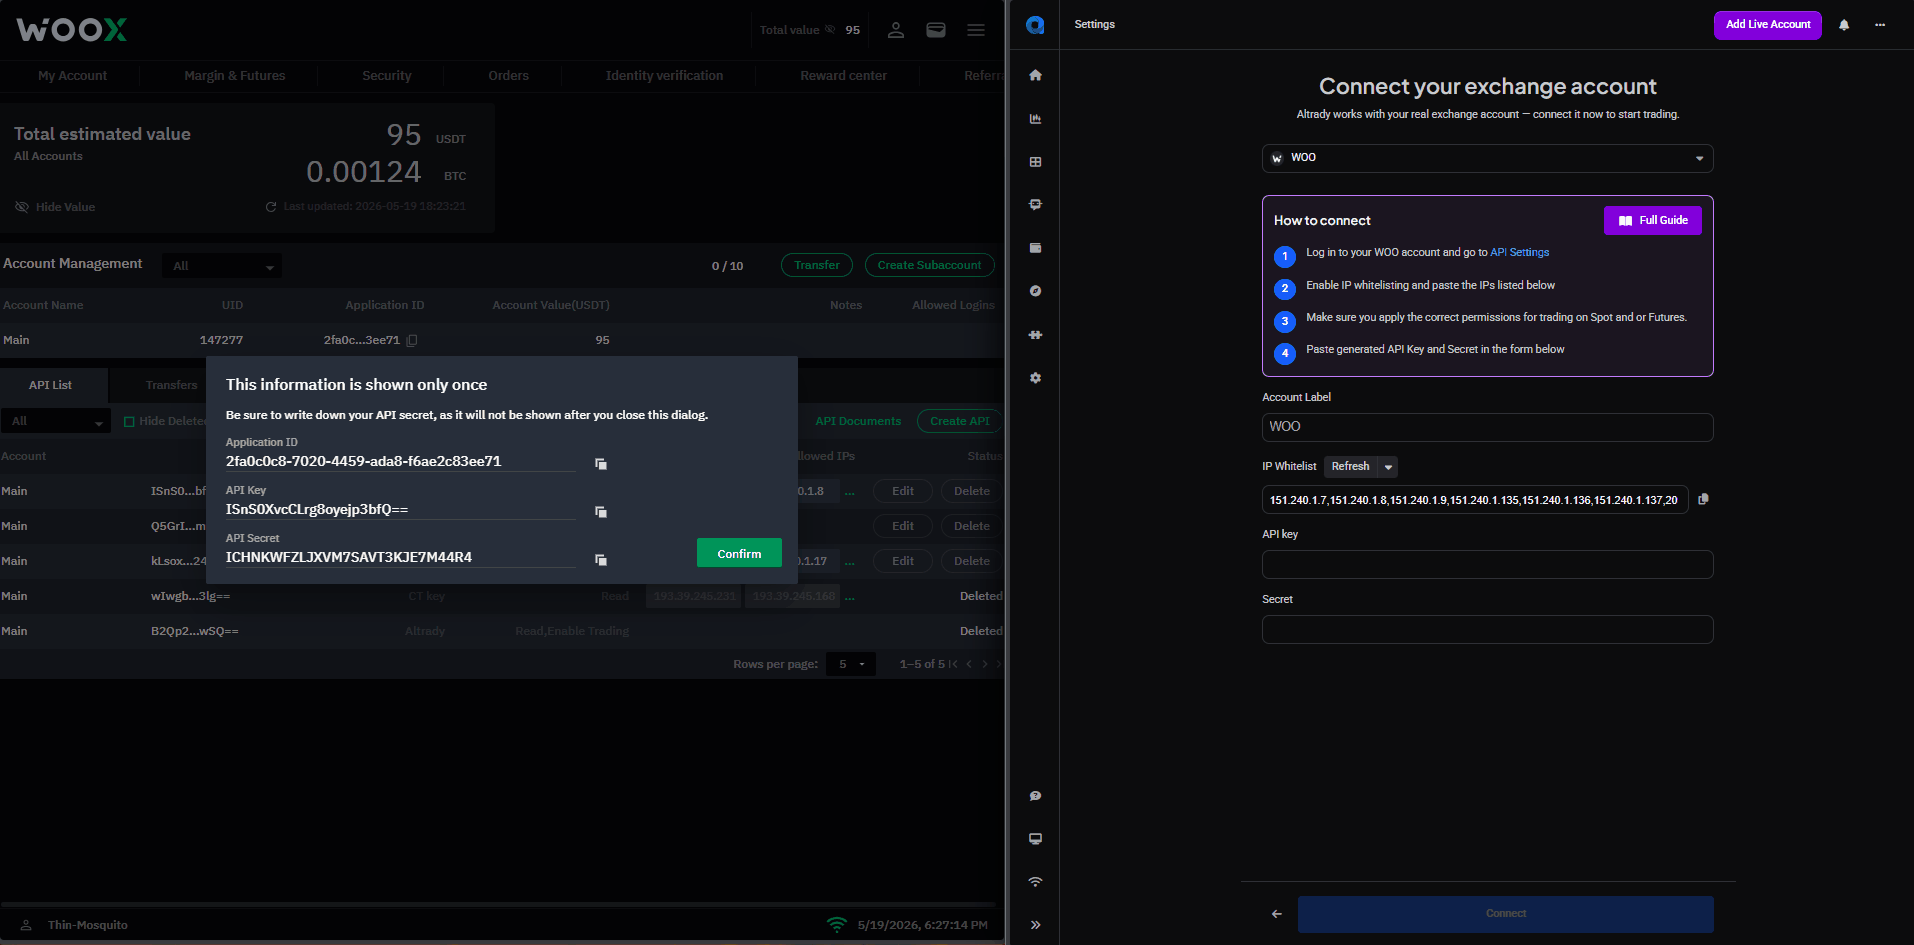The height and width of the screenshot is (945, 1914).
Task: Copy the Application ID in the WOO dialog
Action: 601,464
